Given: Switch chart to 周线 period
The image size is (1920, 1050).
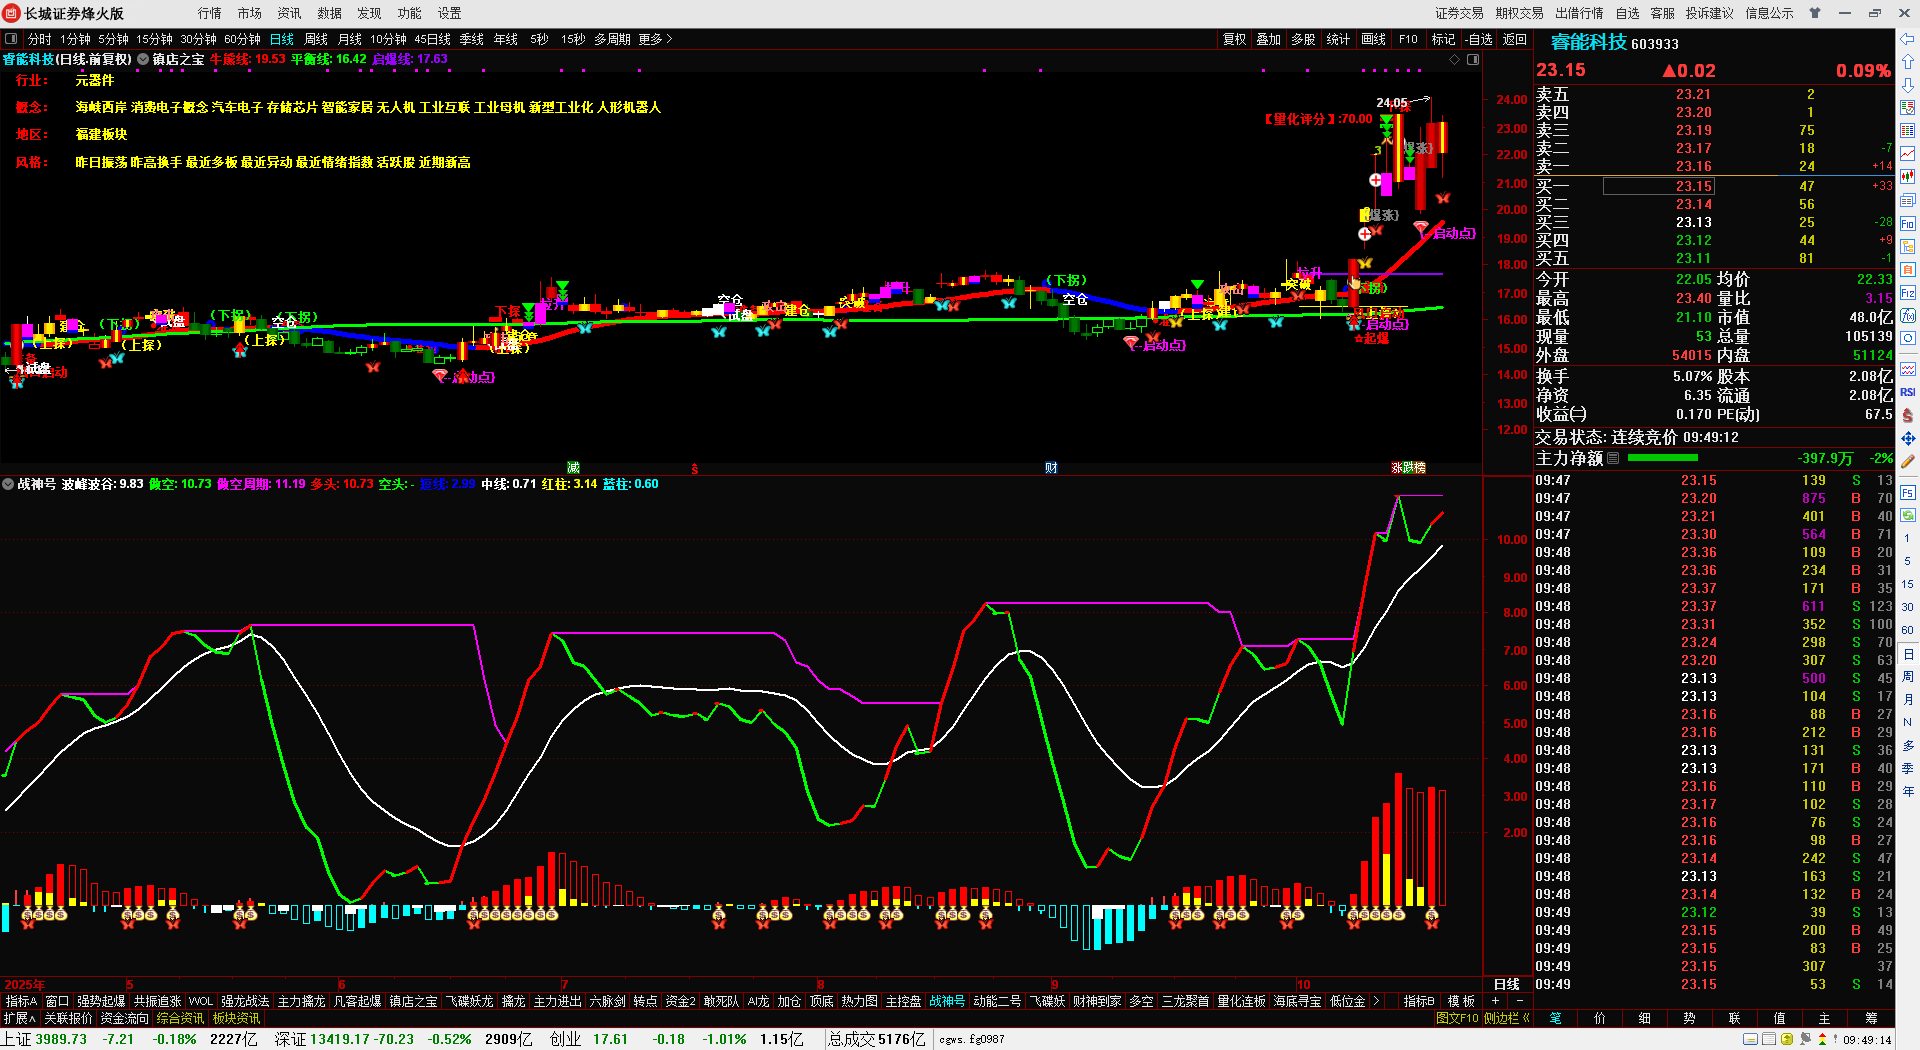Looking at the screenshot, I should (316, 39).
